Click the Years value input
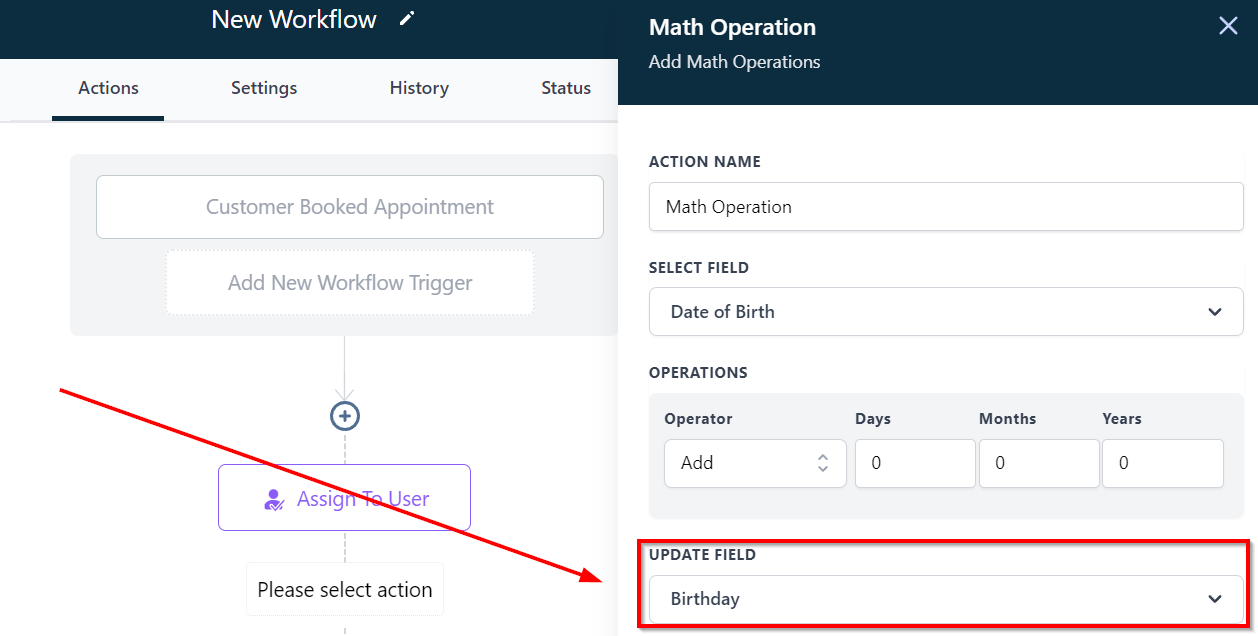Viewport: 1258px width, 636px height. click(x=1162, y=463)
